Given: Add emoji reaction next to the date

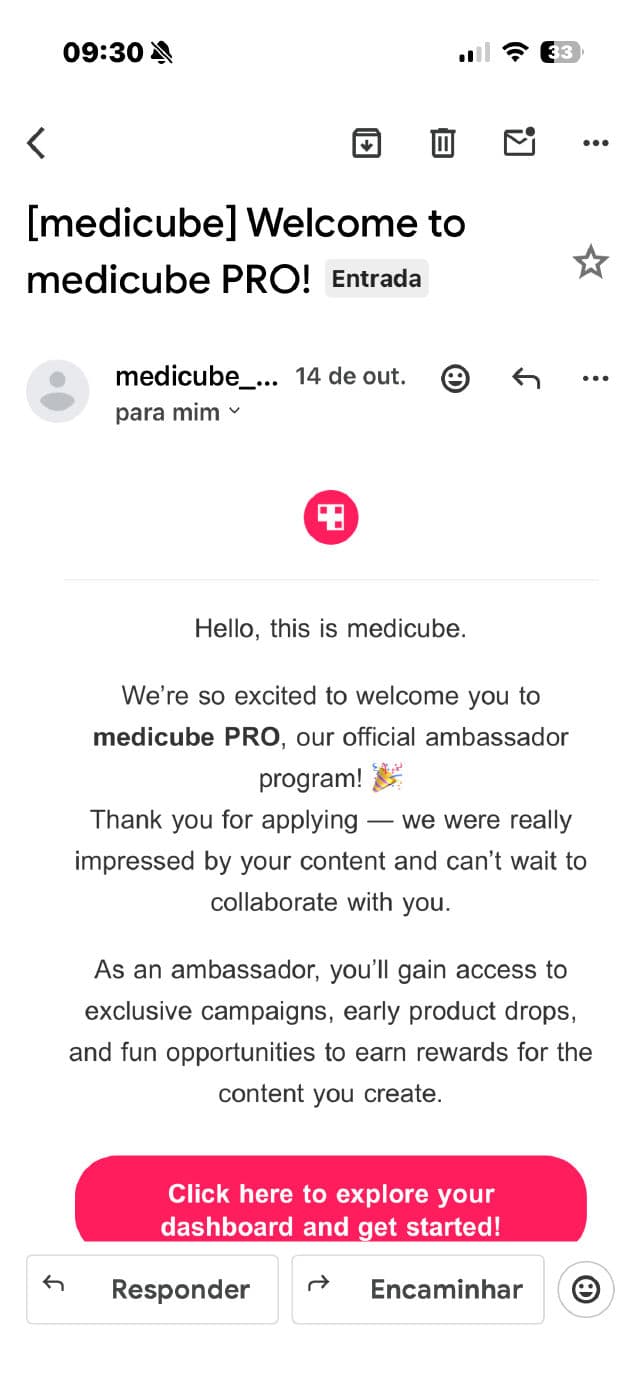Looking at the screenshot, I should click(x=455, y=378).
